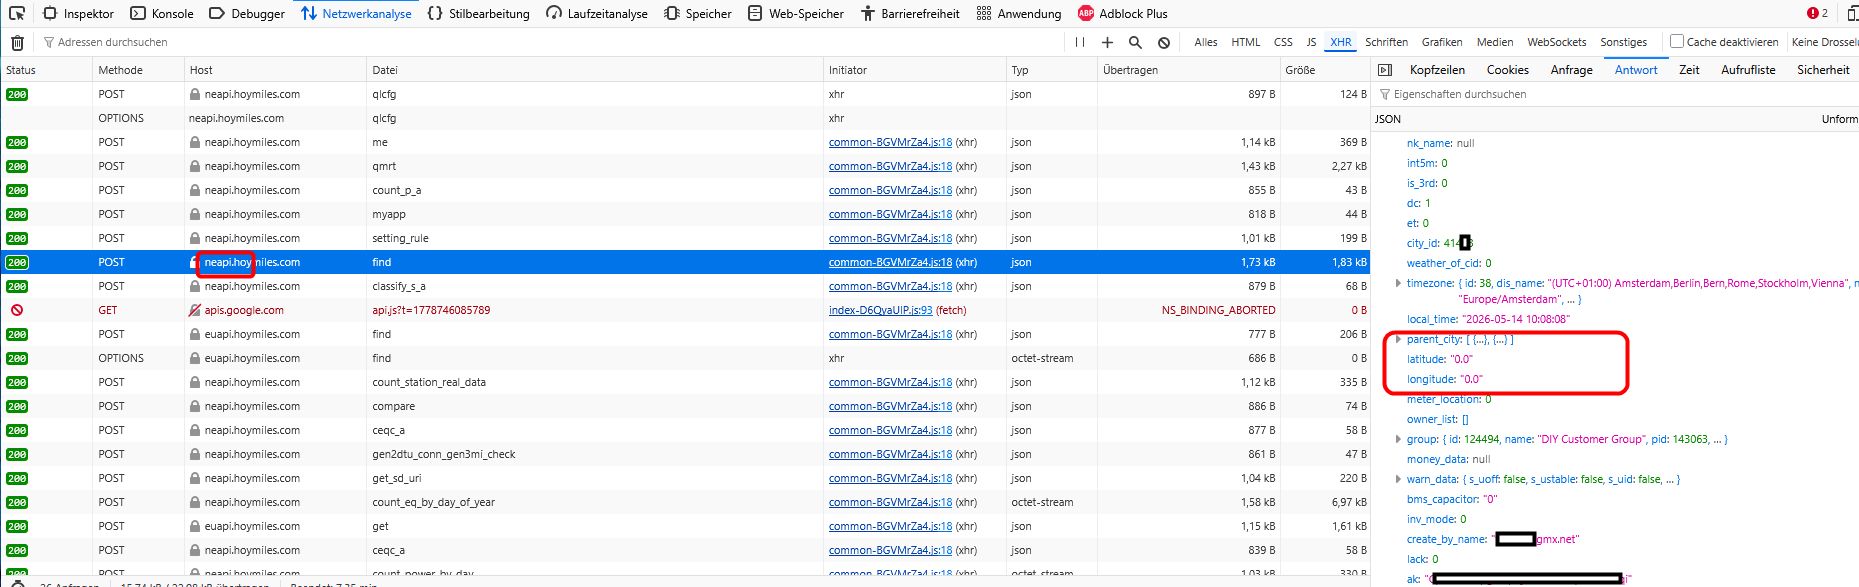Click lock icon in count_eq_by_day_of_year row
Image resolution: width=1859 pixels, height=587 pixels.
(x=195, y=502)
